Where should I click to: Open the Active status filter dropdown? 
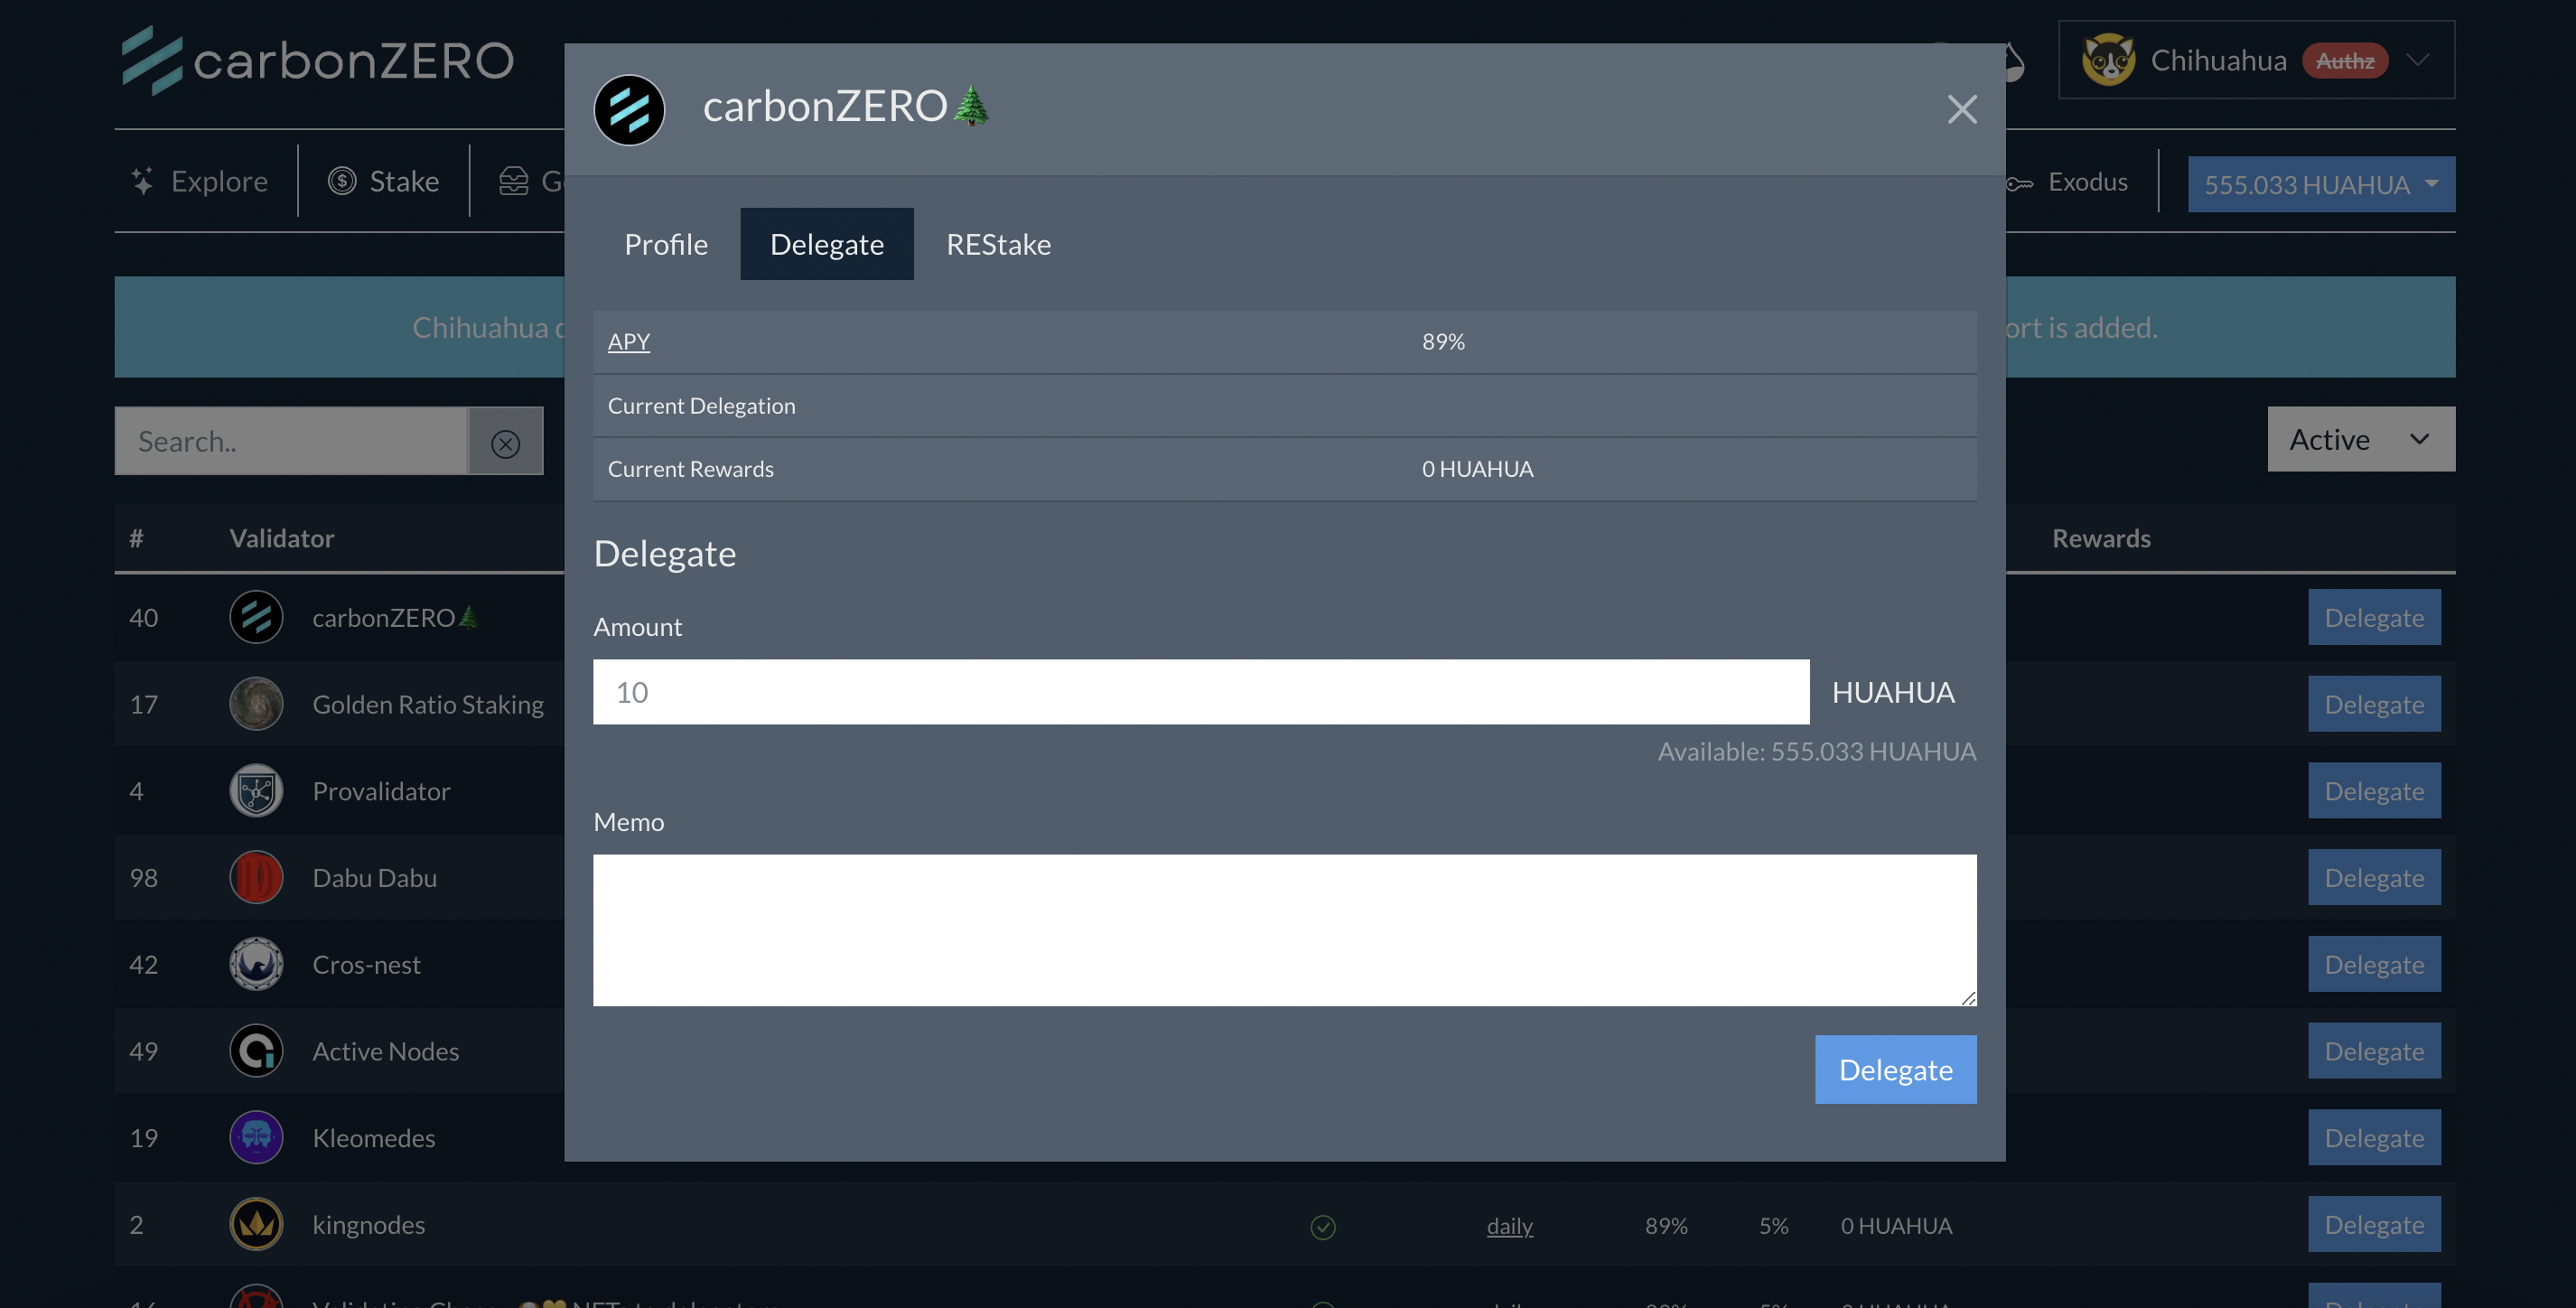pyautogui.click(x=2360, y=439)
